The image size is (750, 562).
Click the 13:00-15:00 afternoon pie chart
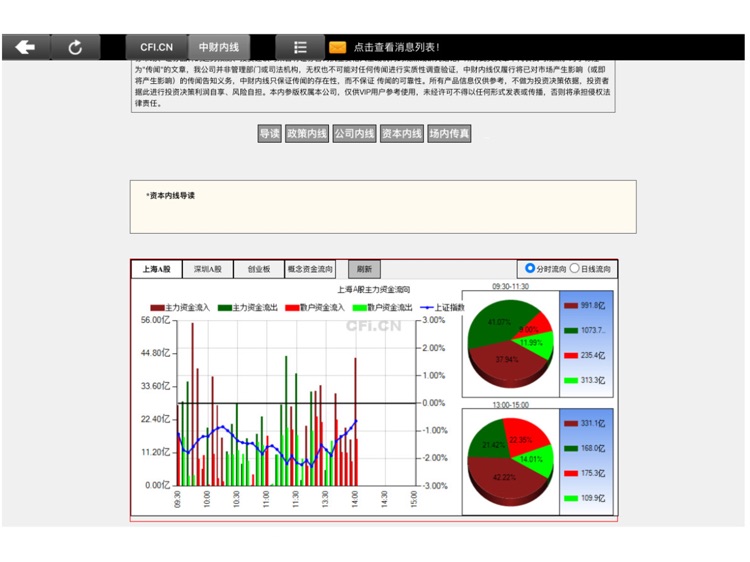pos(510,462)
